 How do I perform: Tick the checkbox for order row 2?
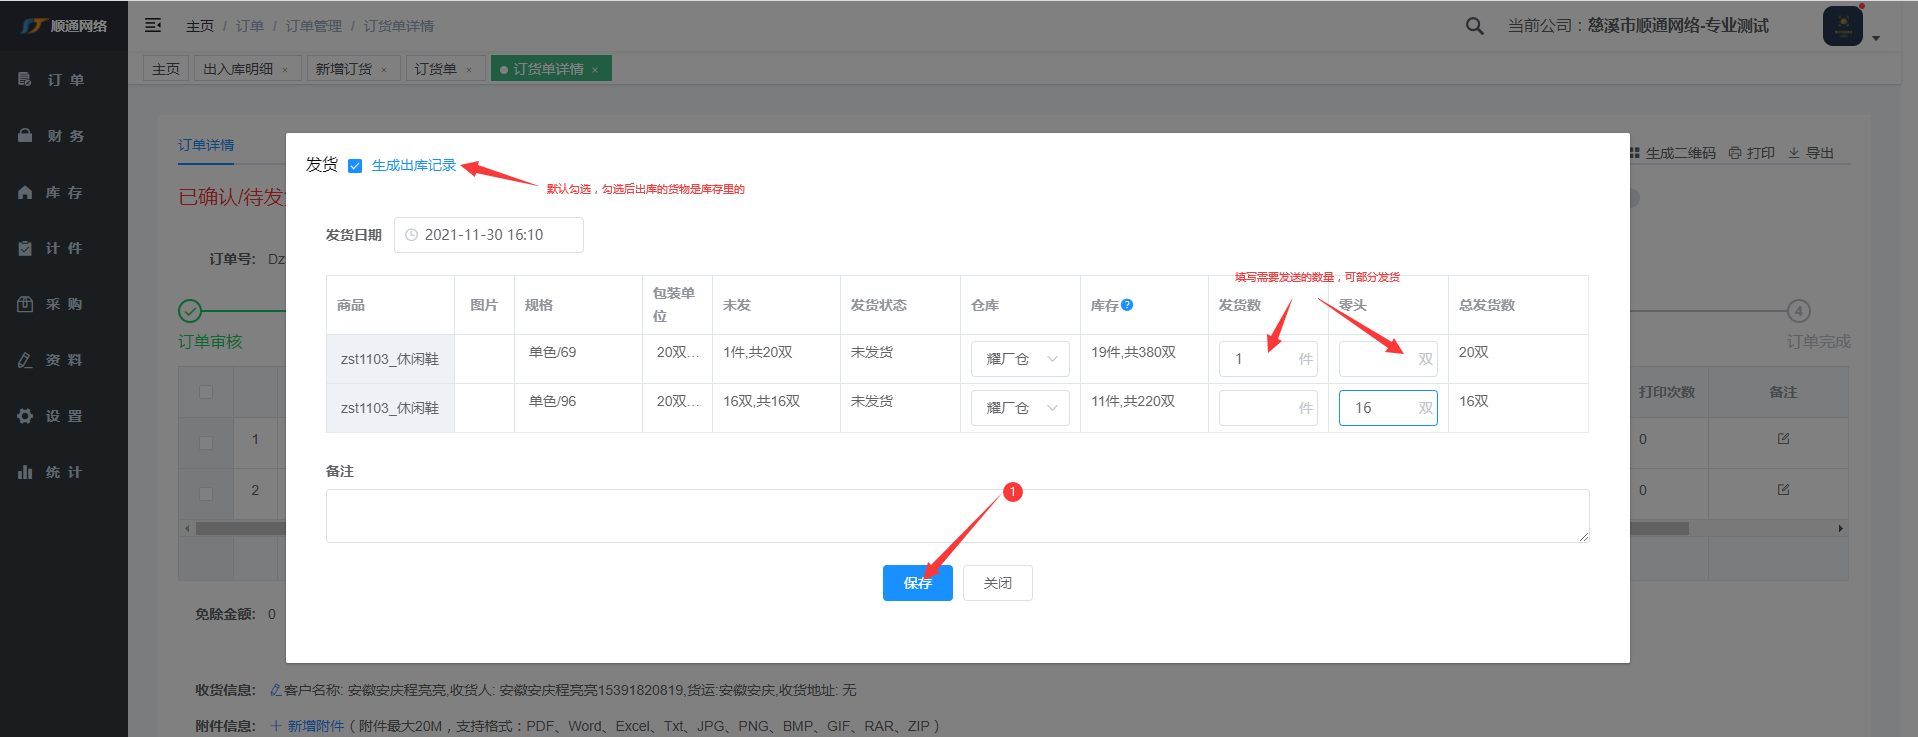click(x=206, y=493)
